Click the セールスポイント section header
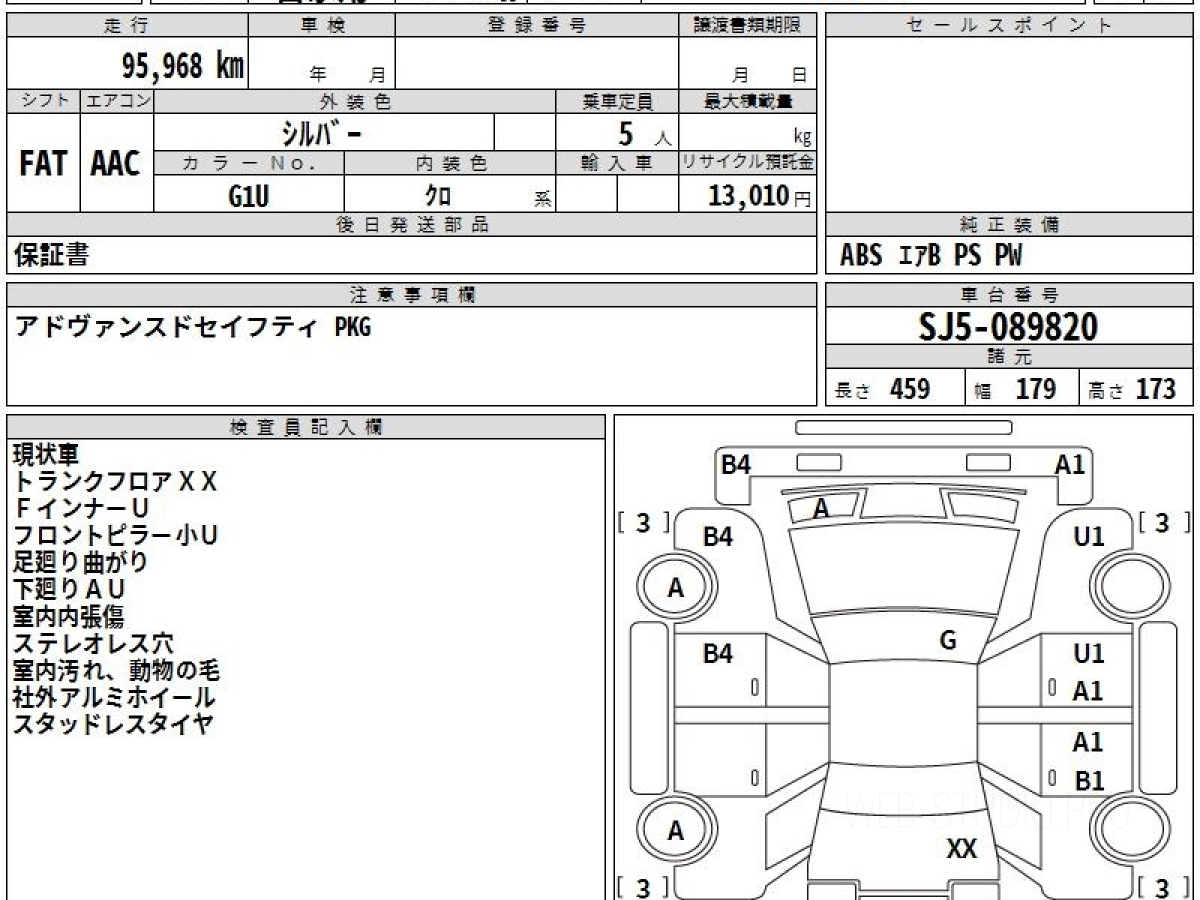Viewport: 1200px width, 900px height. 1009,26
